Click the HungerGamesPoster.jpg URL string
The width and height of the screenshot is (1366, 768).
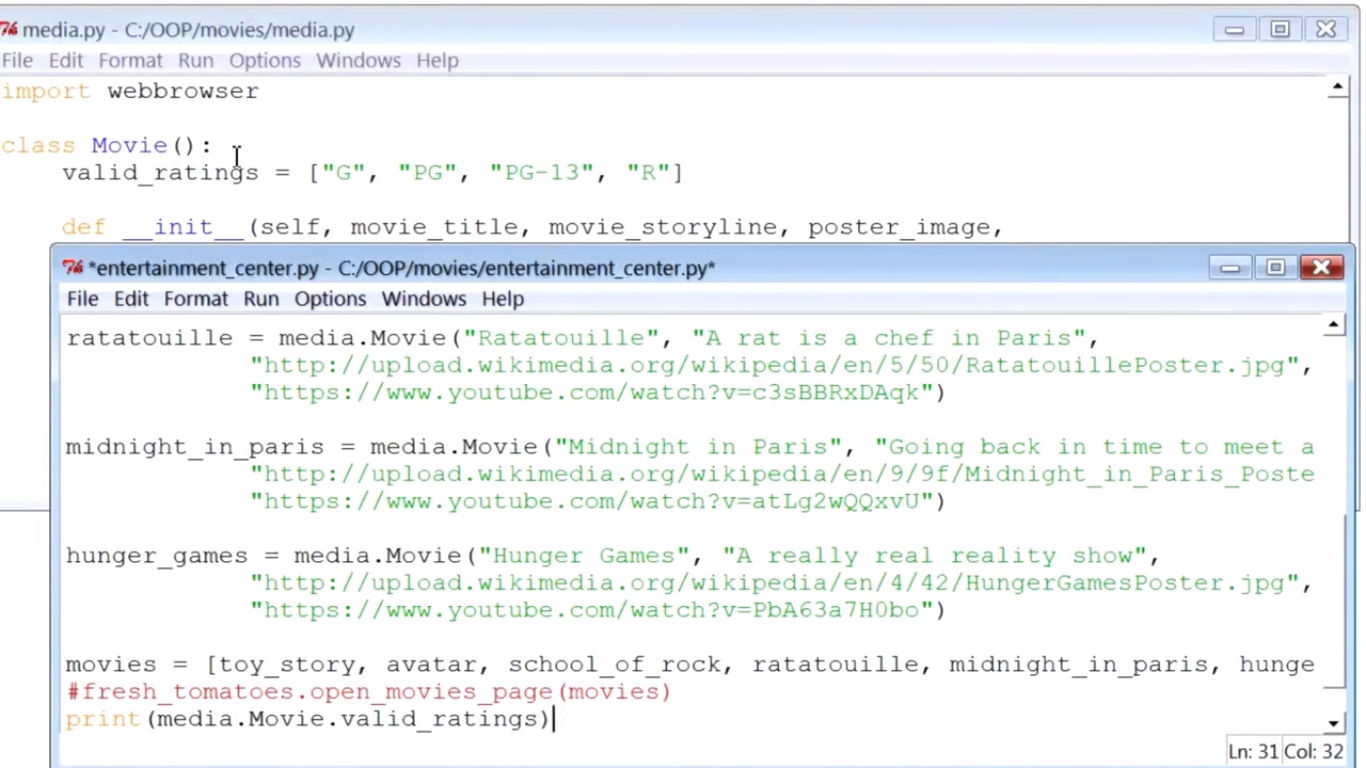click(x=781, y=583)
